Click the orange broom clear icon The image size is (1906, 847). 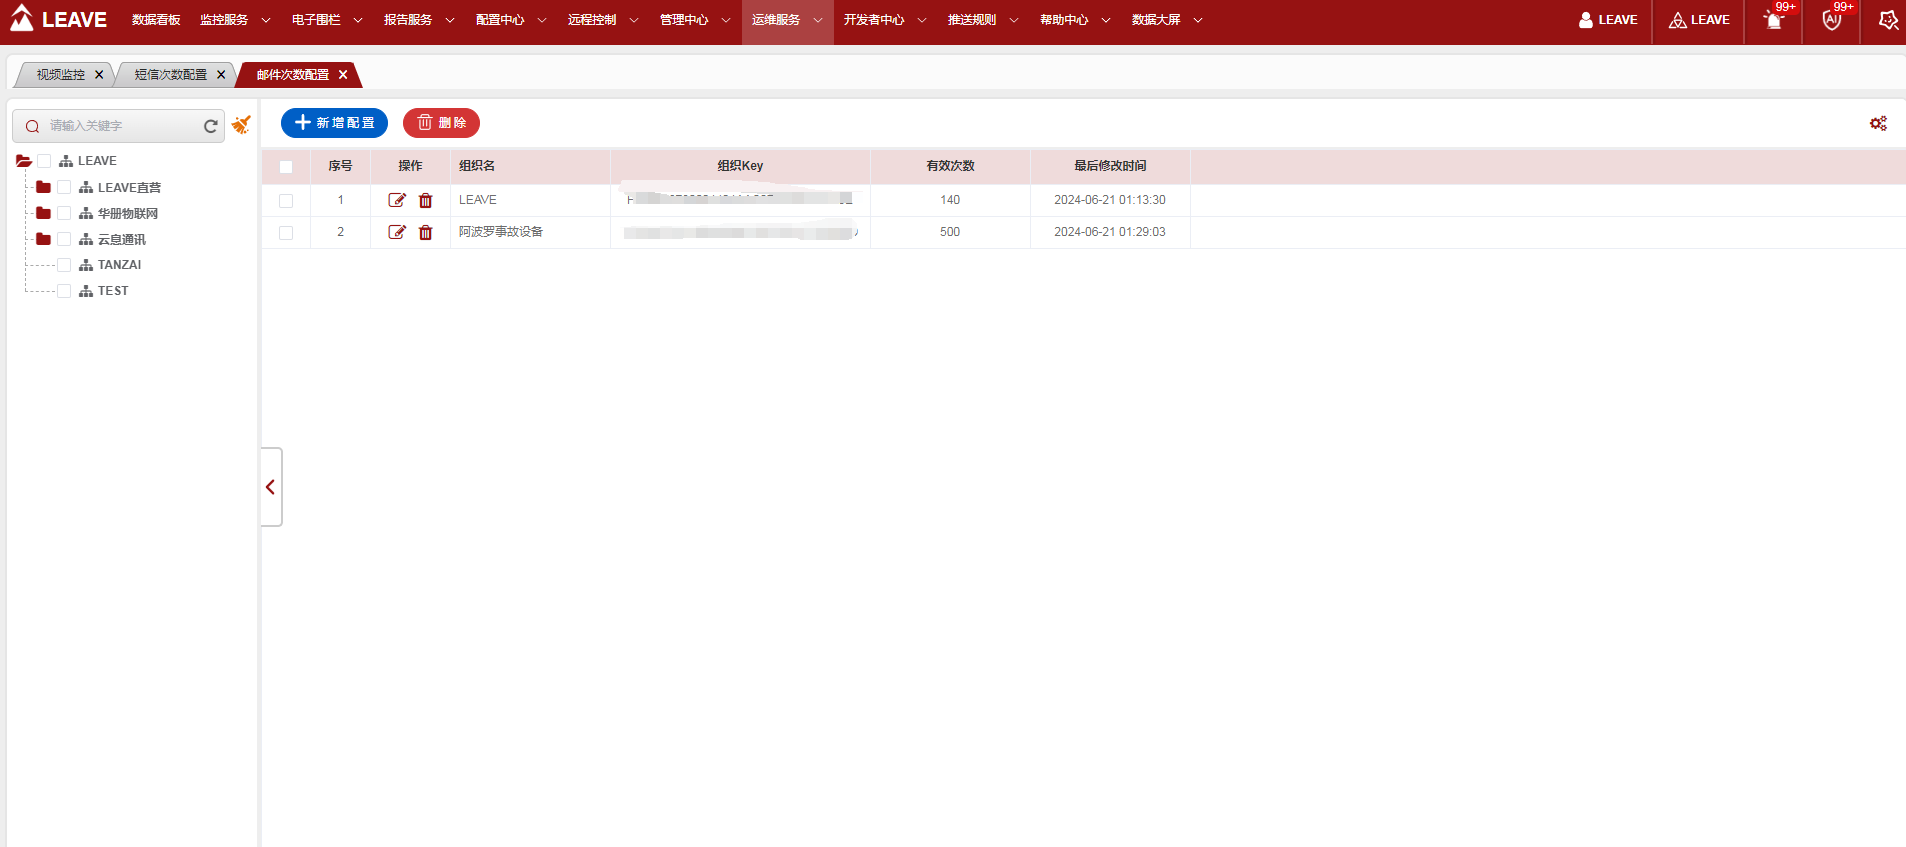click(241, 125)
